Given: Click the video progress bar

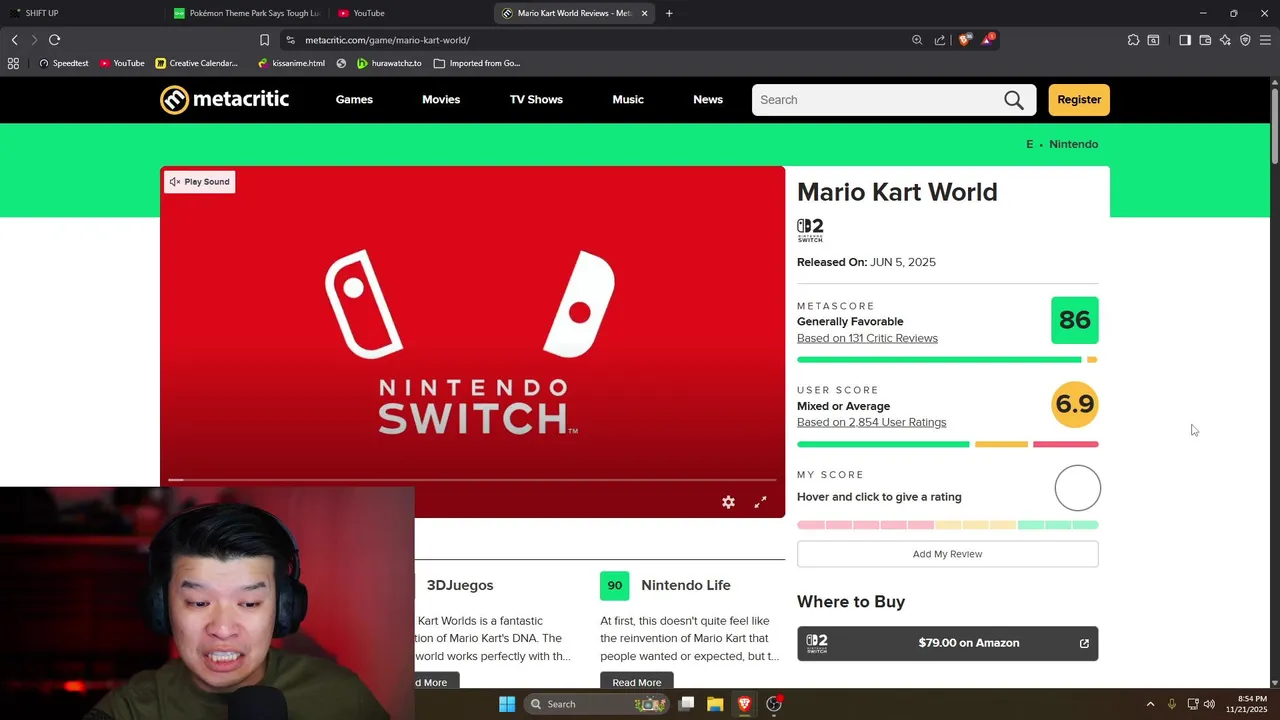Looking at the screenshot, I should pos(472,480).
